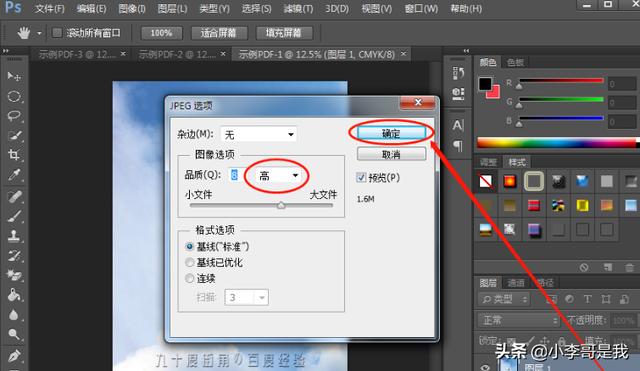Switch to the 示例PDF-3 document tab
This screenshot has height=371, width=640.
[77, 54]
